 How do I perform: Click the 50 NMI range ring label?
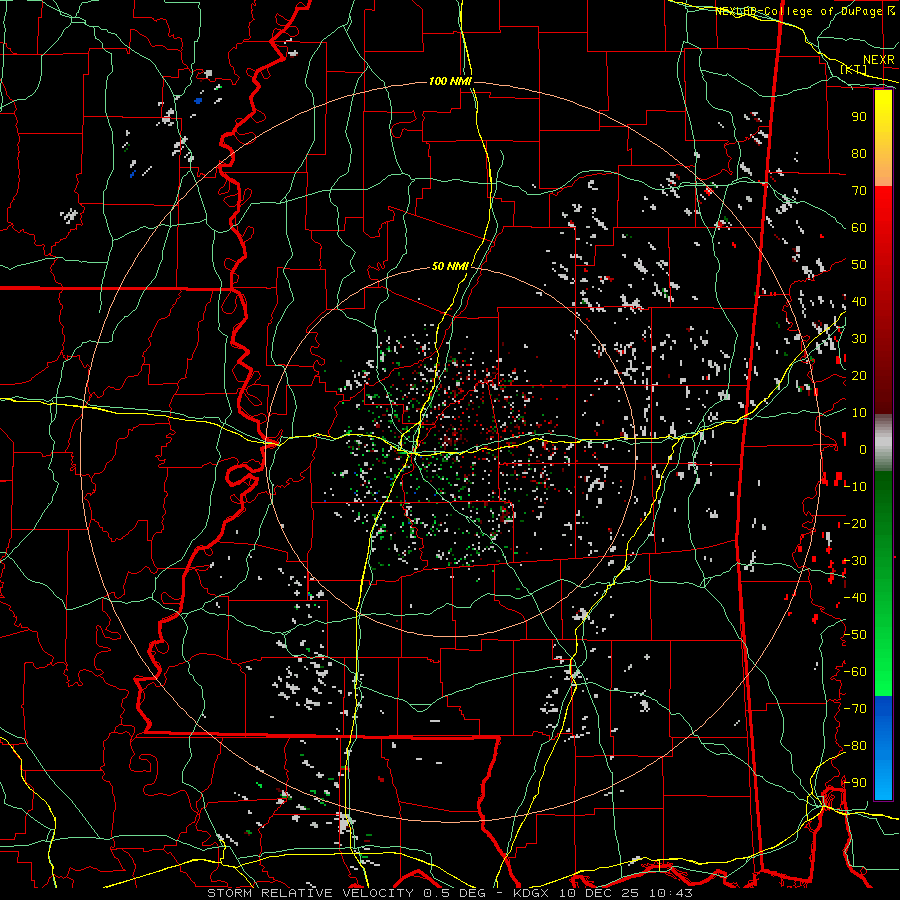(x=451, y=266)
